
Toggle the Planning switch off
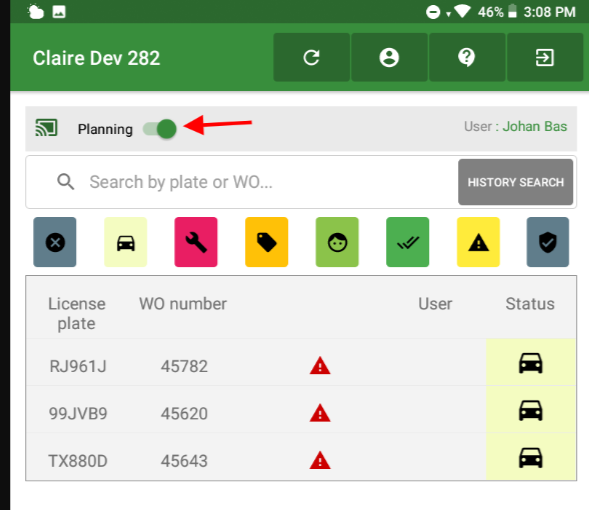[x=160, y=129]
